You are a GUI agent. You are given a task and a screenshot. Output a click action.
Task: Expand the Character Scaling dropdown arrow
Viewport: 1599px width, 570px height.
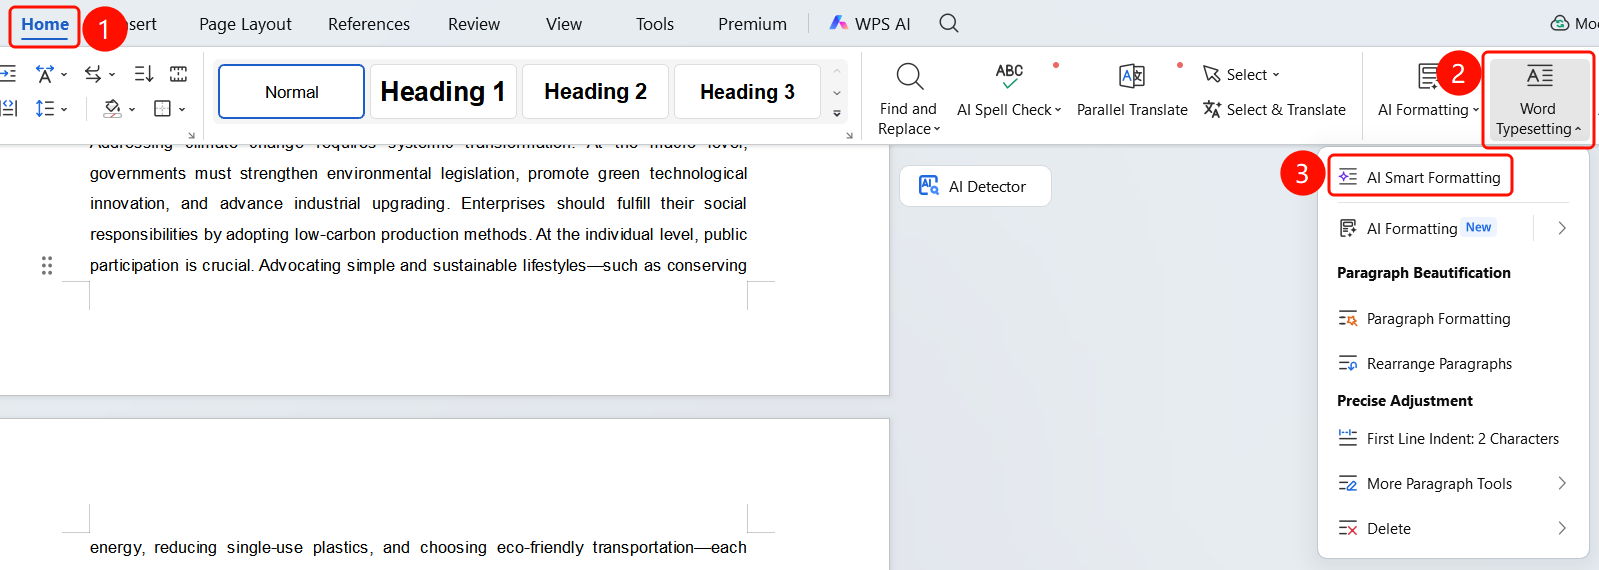coord(64,75)
